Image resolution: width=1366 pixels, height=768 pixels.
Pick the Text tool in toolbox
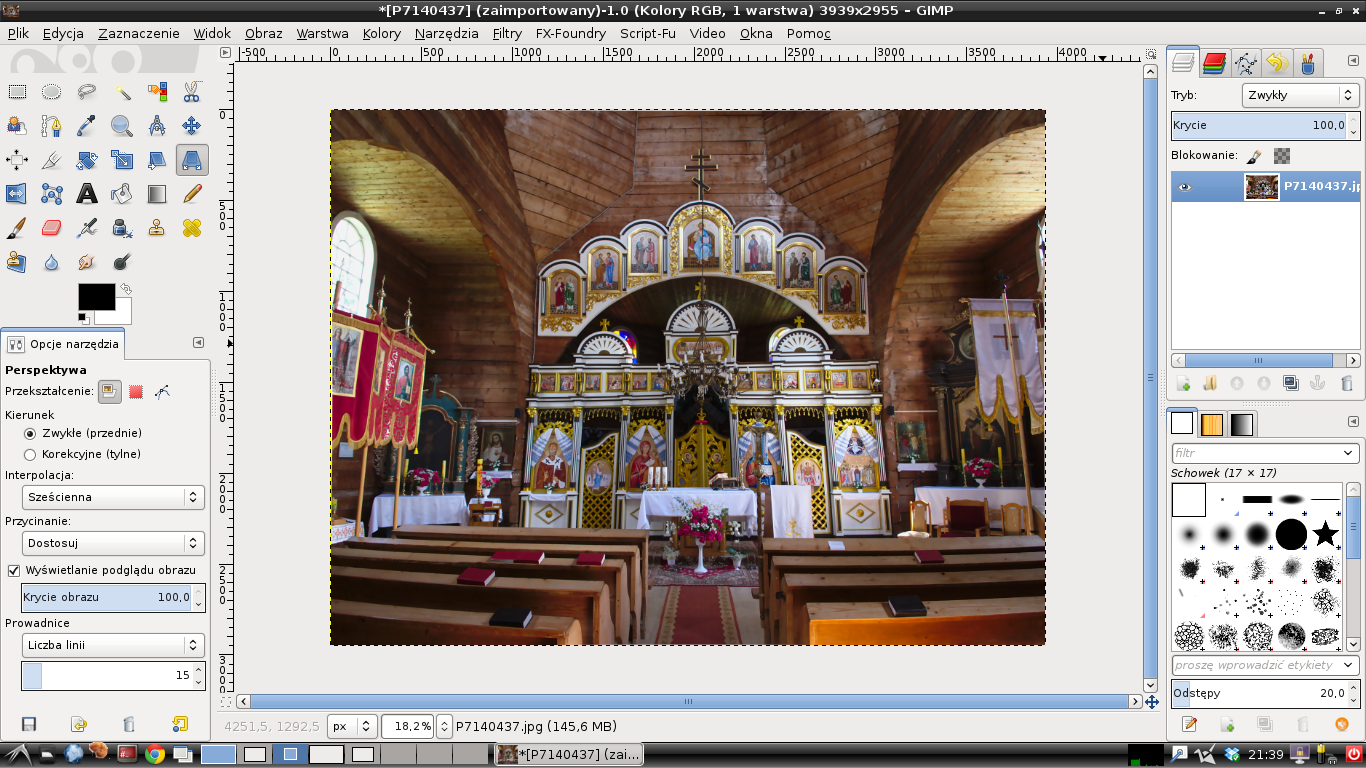(87, 194)
